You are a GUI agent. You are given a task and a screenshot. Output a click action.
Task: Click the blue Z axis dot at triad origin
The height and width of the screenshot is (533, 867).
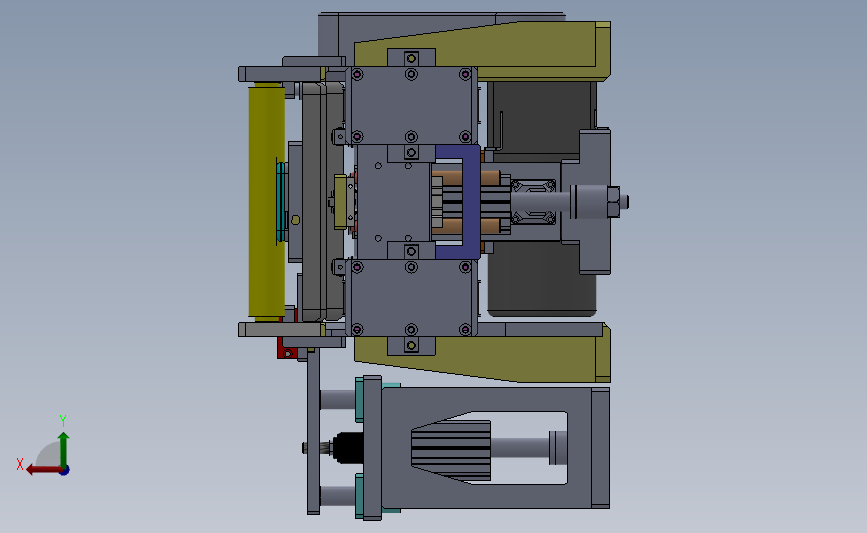65,471
